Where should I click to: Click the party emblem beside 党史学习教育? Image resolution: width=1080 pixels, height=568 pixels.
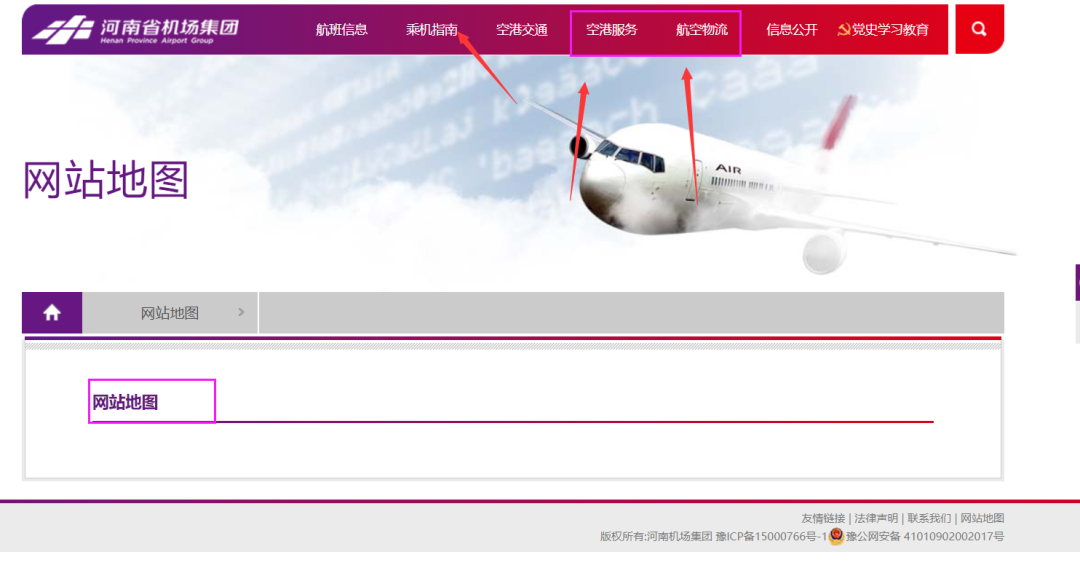(x=843, y=30)
